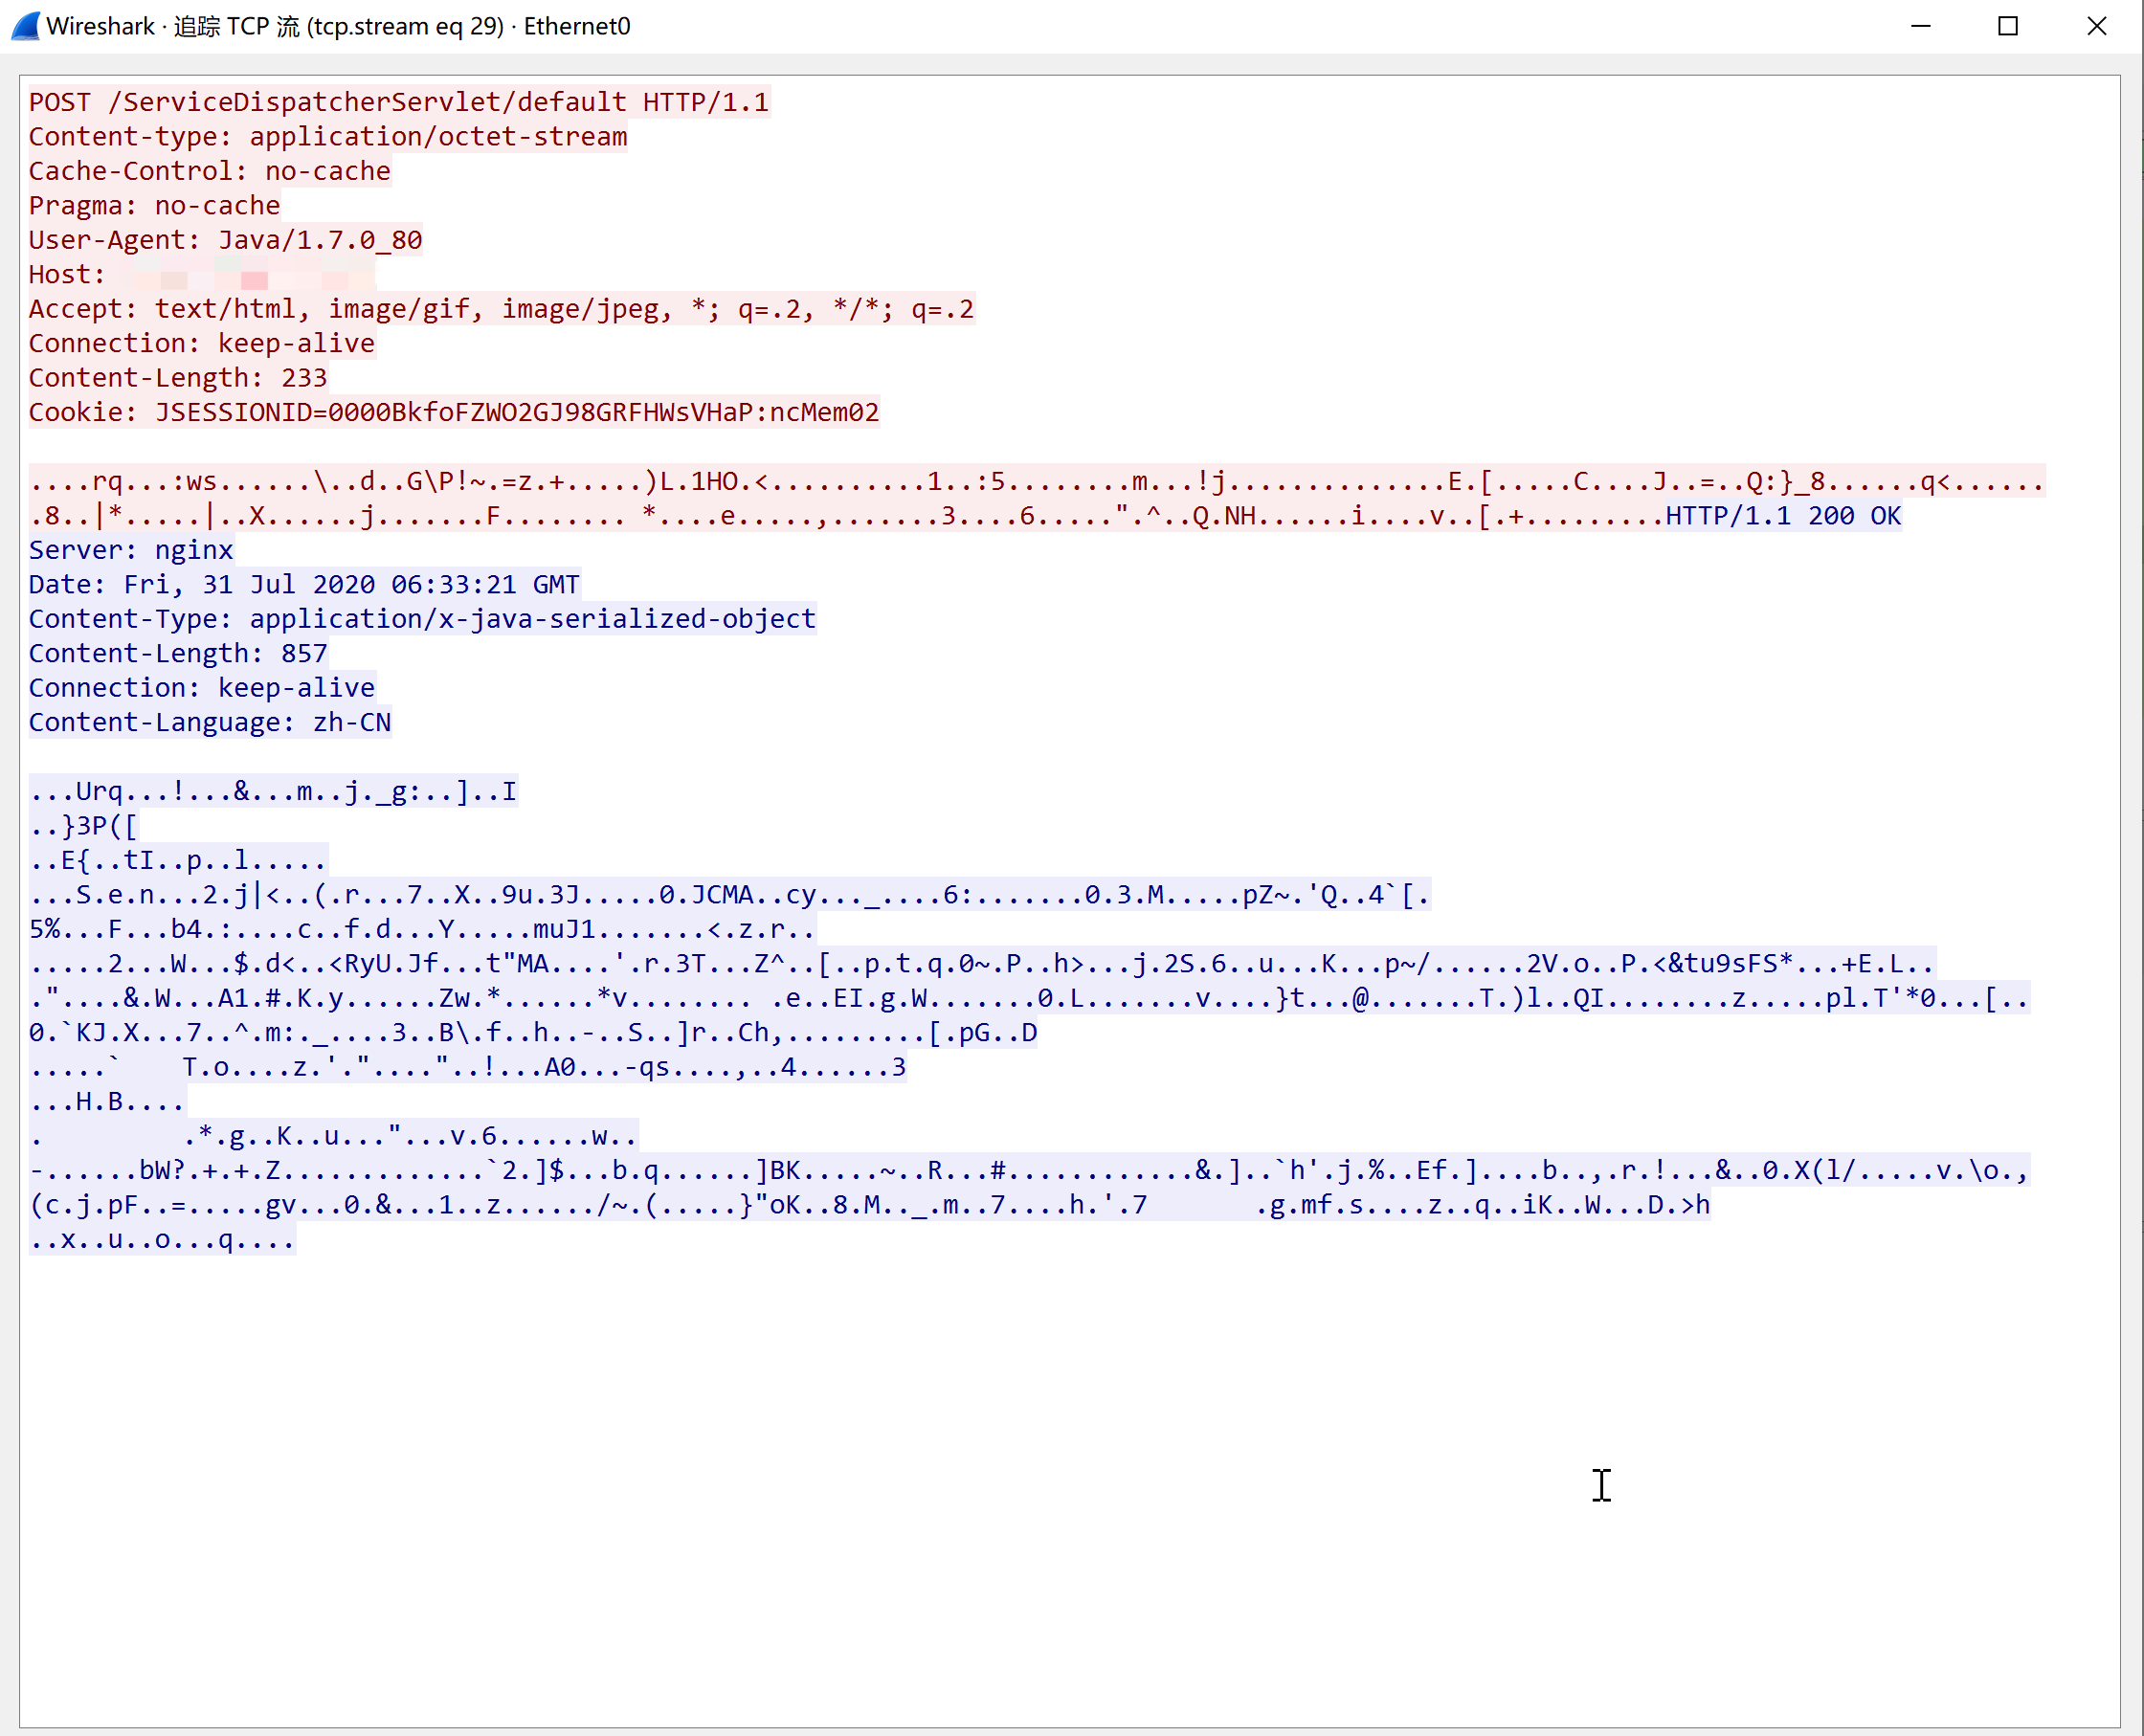
Task: Click the blurred Host header value
Action: (250, 275)
